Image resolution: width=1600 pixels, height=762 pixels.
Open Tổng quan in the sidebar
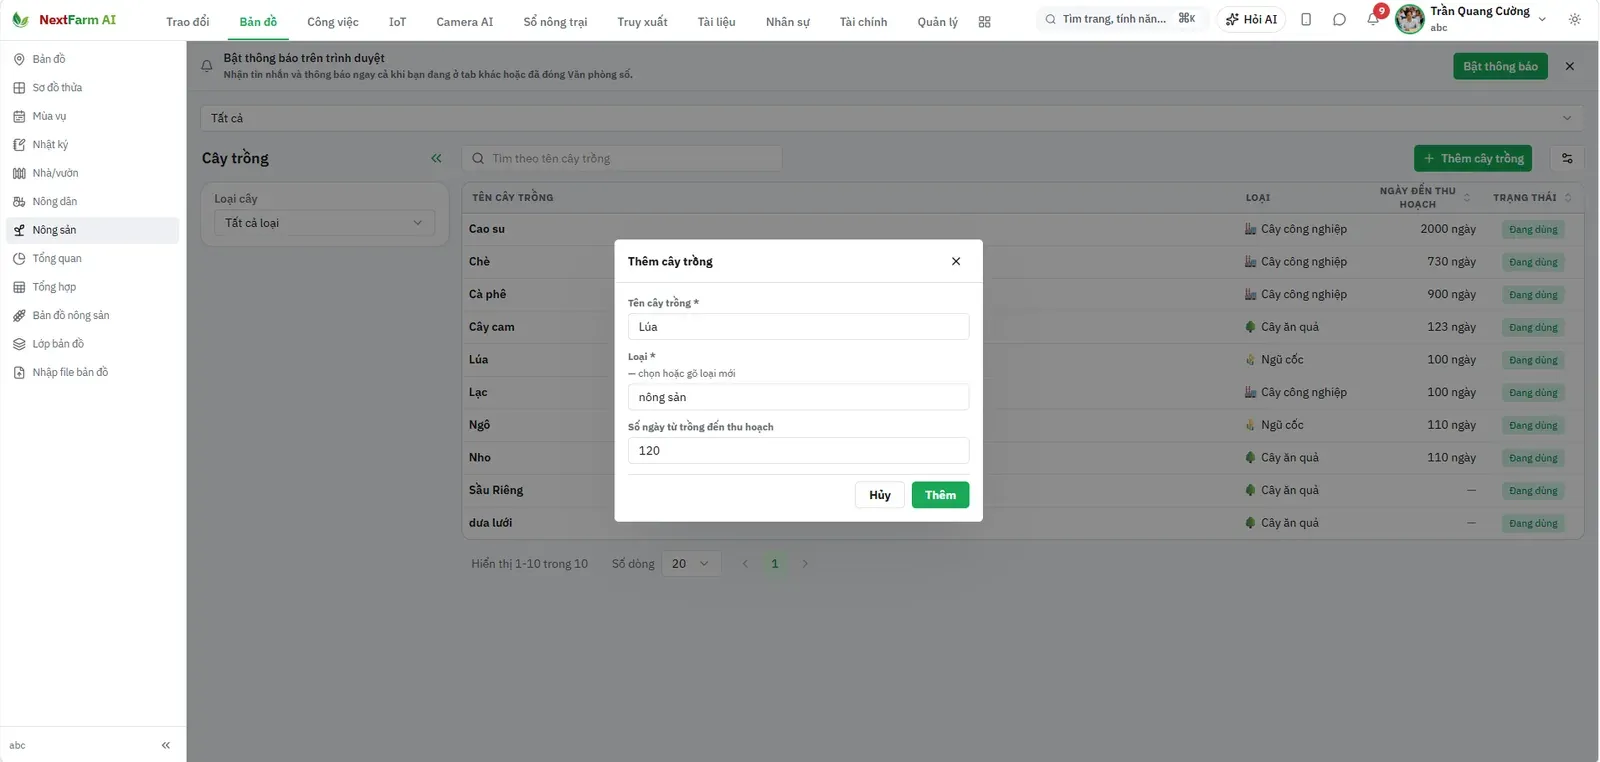point(92,259)
